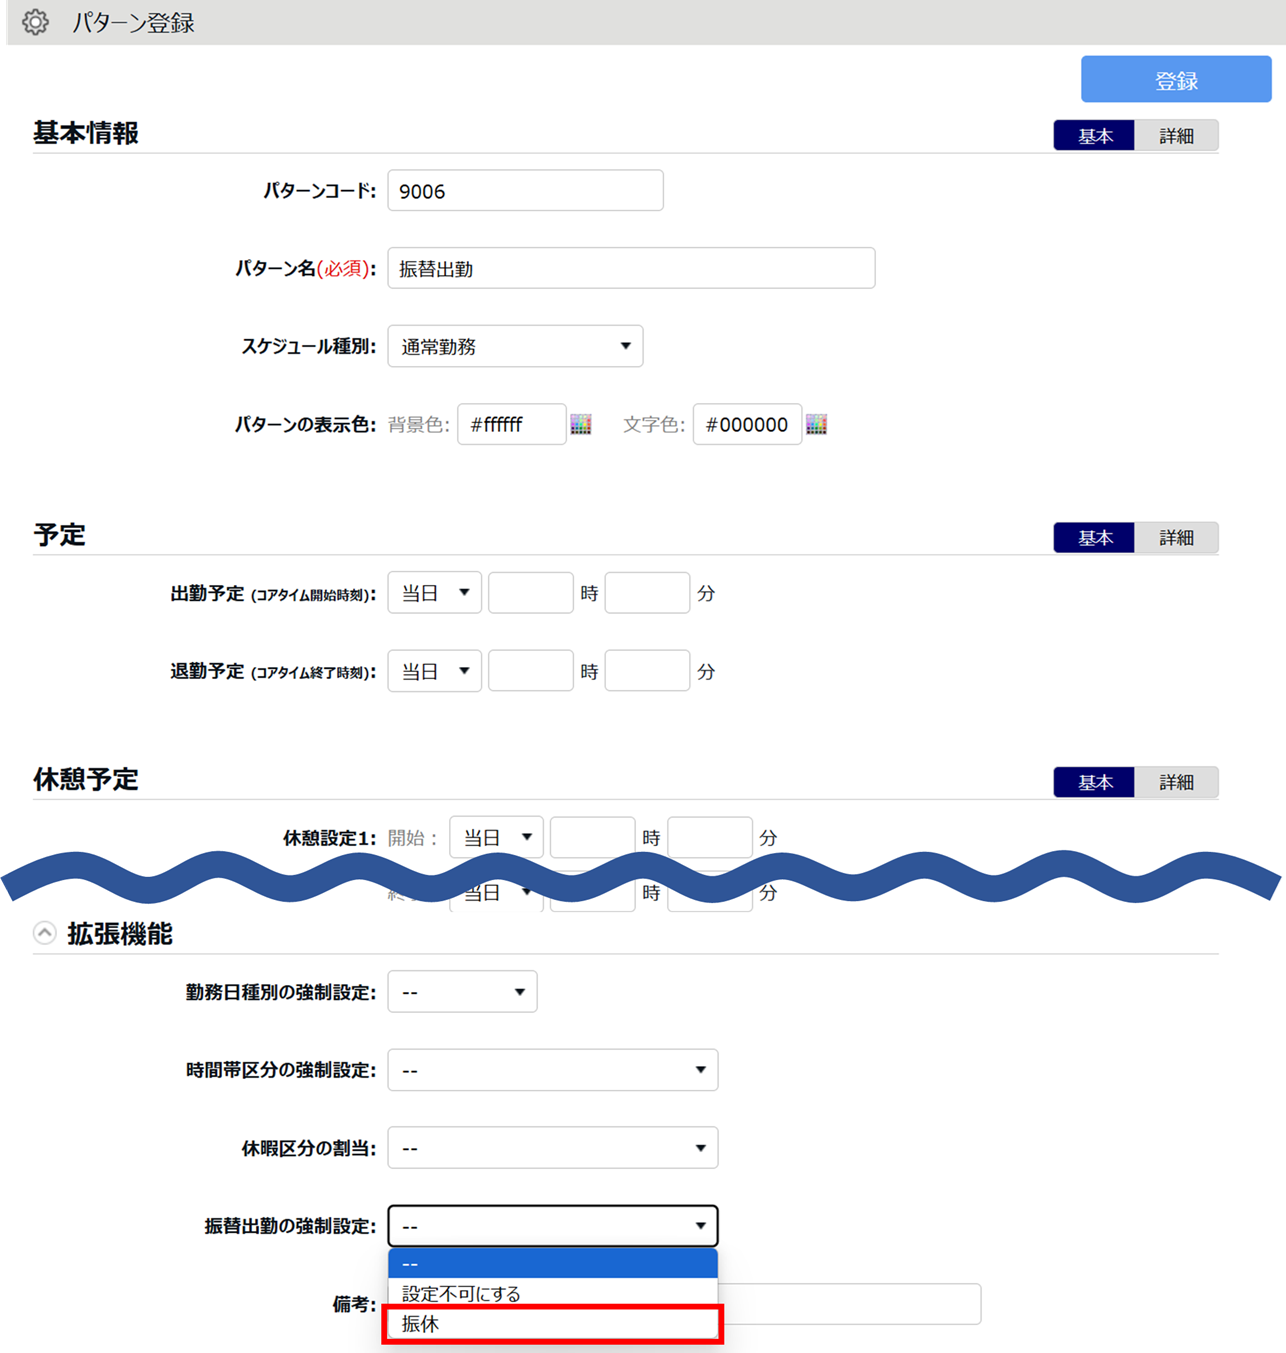Click the 出勤予定 minute field
Viewport: 1286px width, 1353px height.
coord(647,593)
